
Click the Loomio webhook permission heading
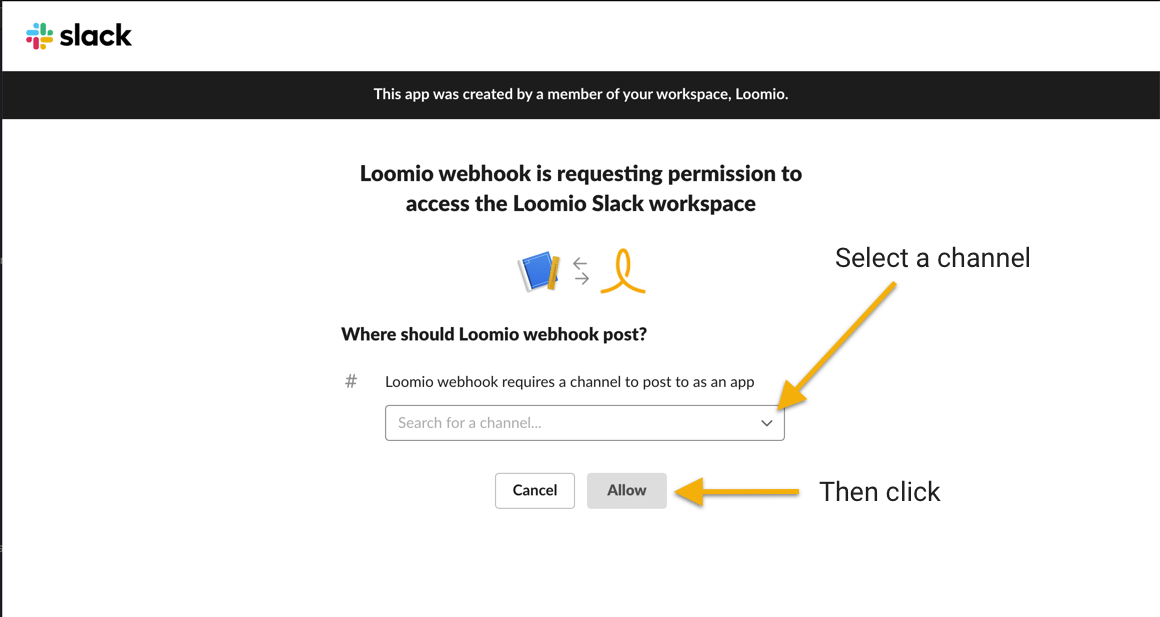tap(581, 188)
